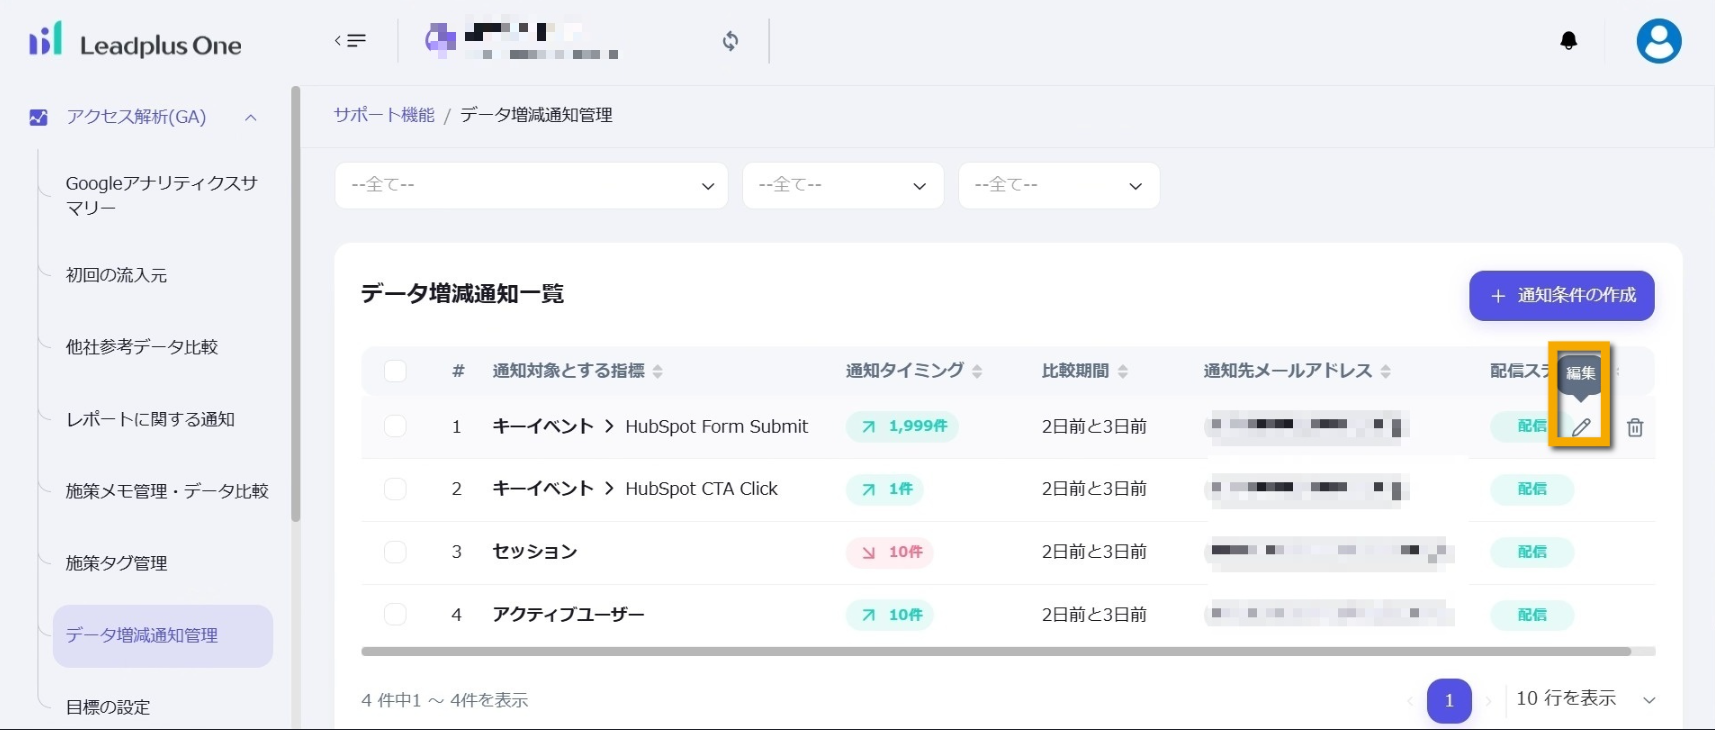Image resolution: width=1715 pixels, height=730 pixels.
Task: Click the サポート機能 breadcrumb link
Action: 384,115
